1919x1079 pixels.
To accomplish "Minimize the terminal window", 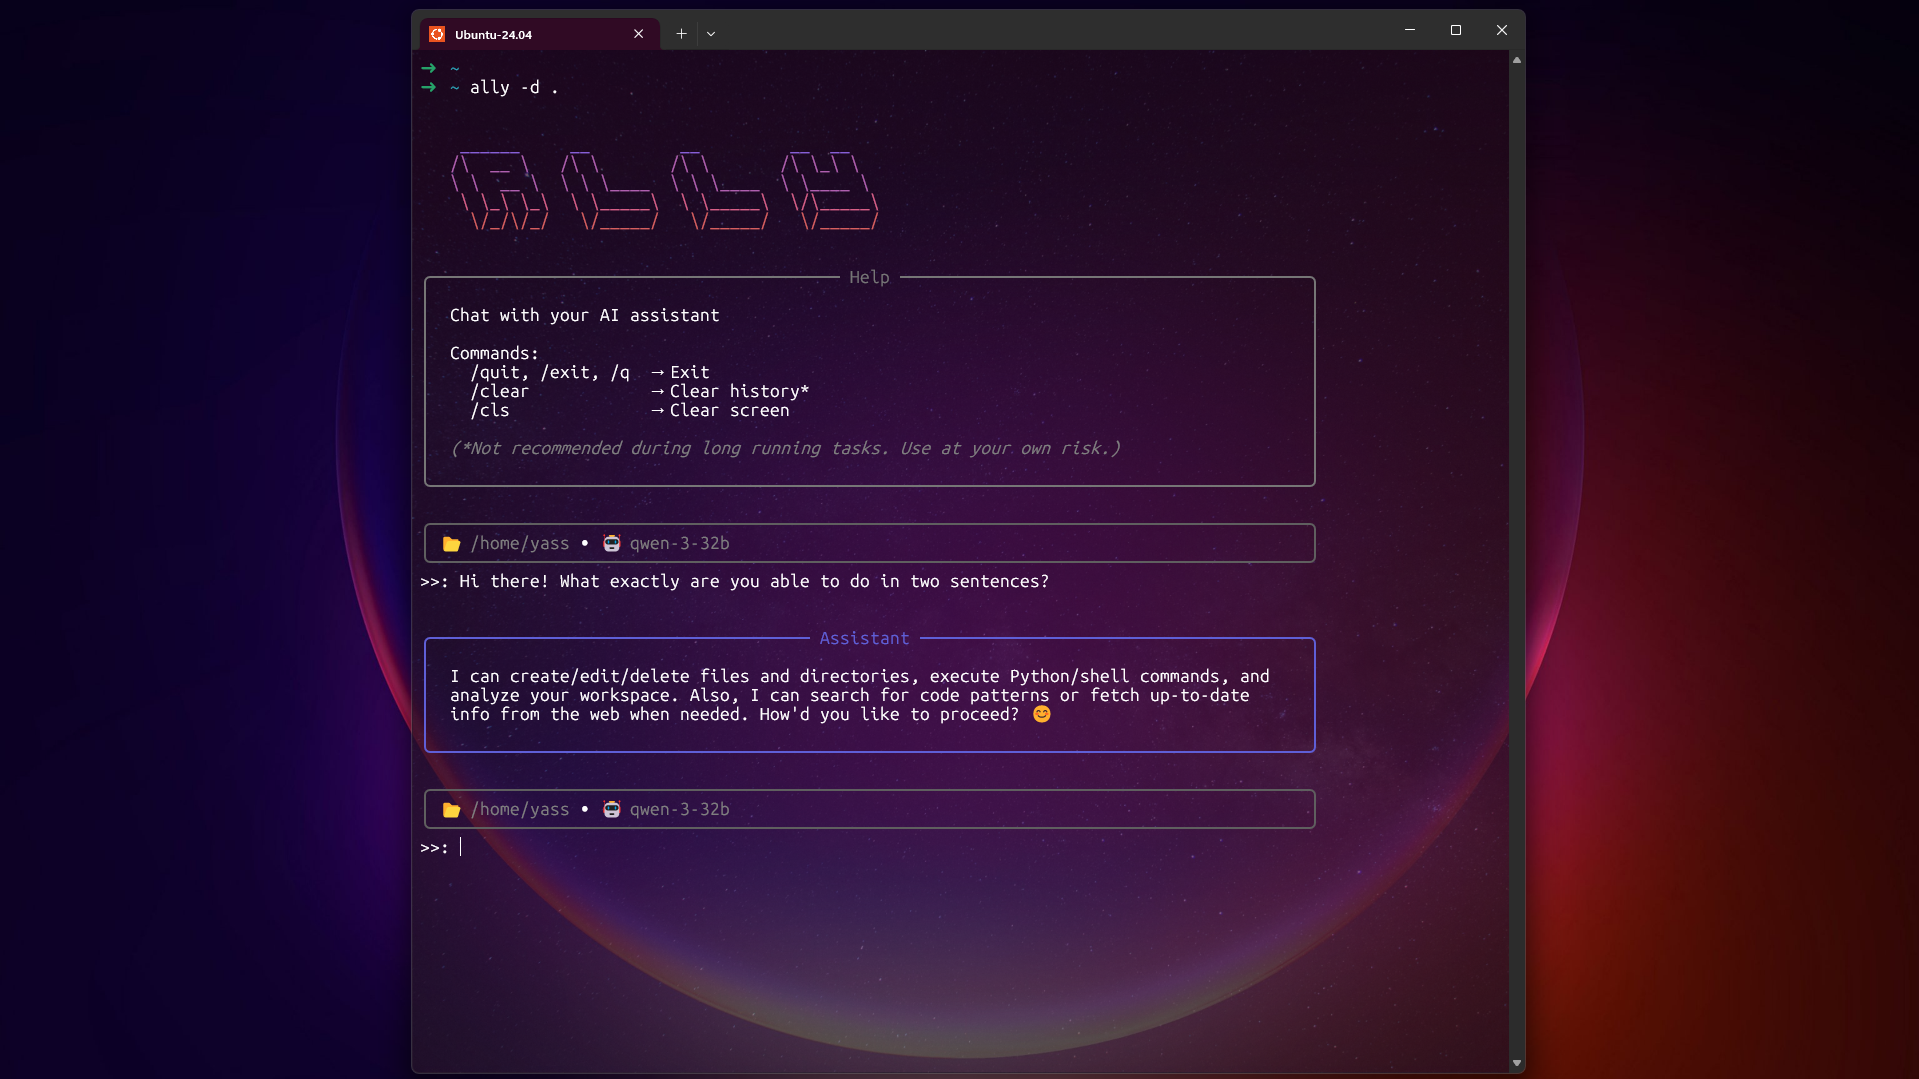I will pos(1410,30).
